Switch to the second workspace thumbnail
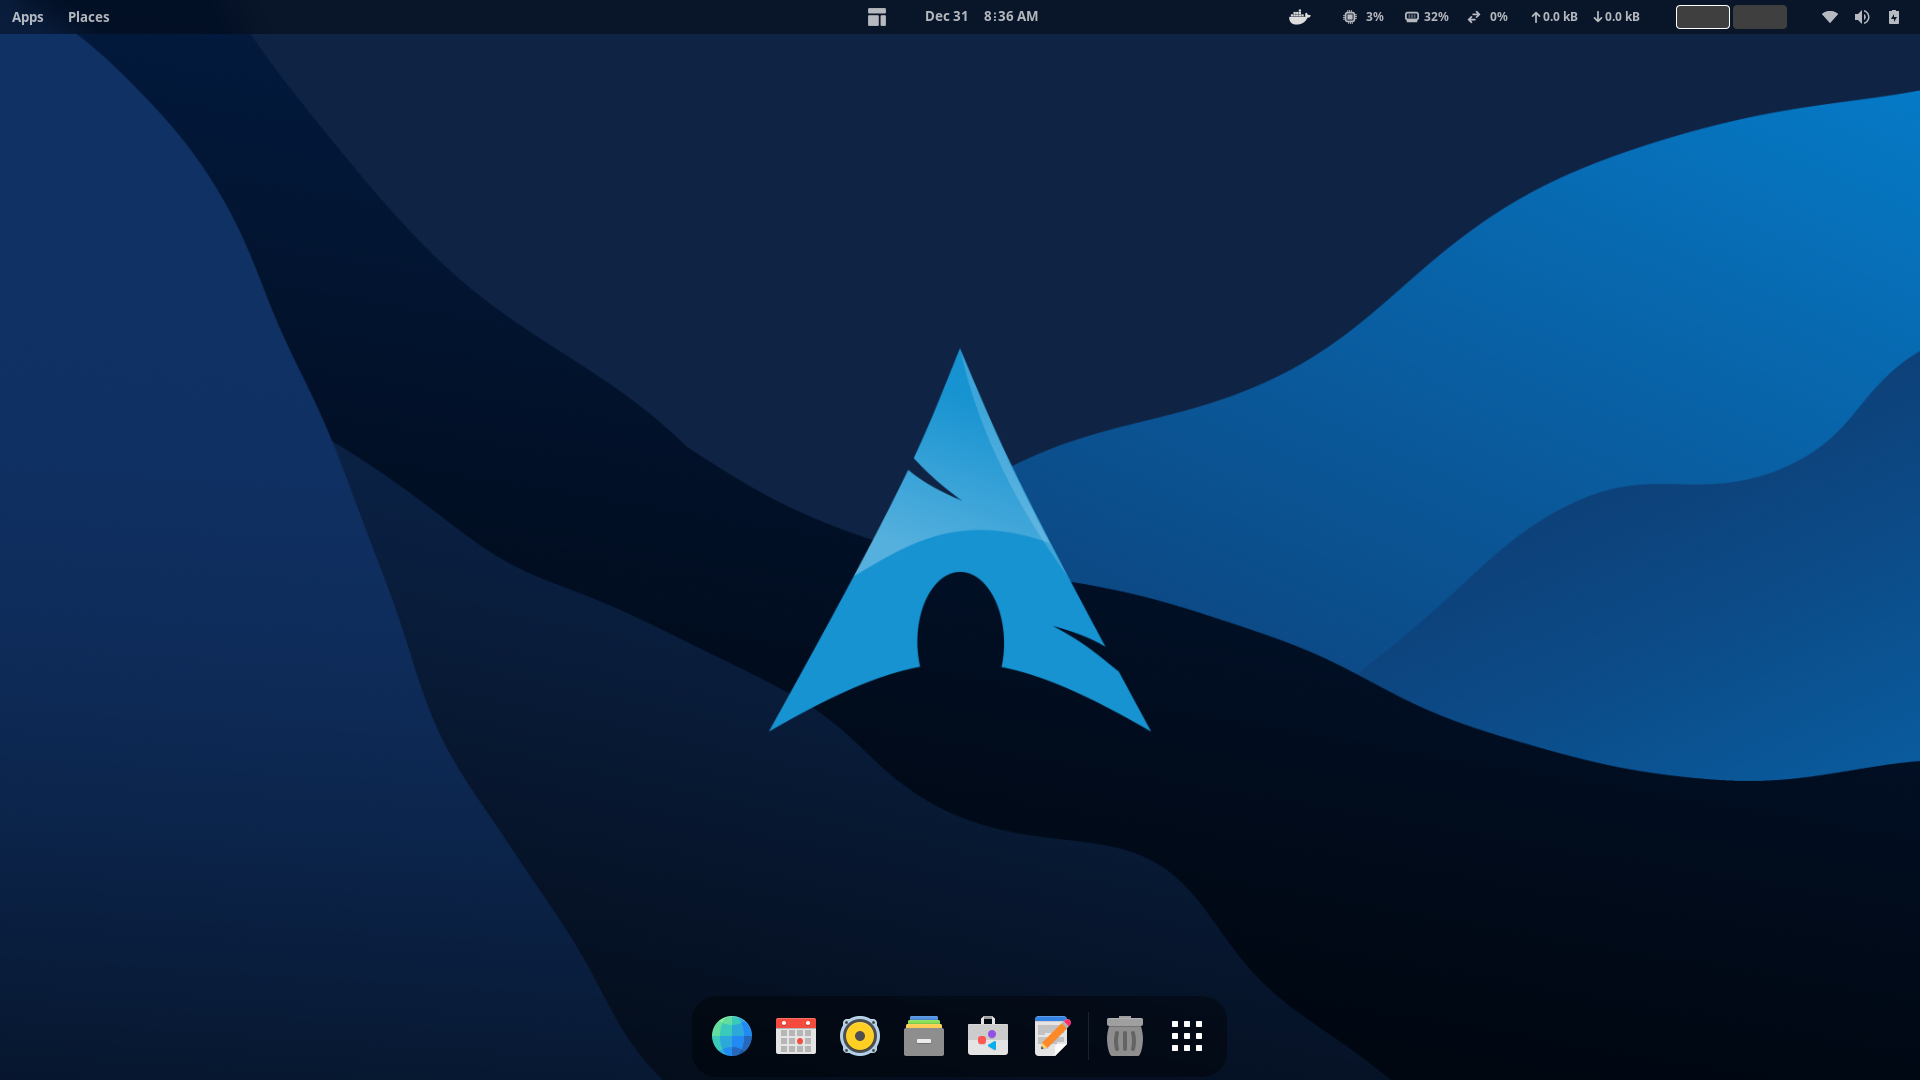The width and height of the screenshot is (1920, 1080). (1759, 17)
